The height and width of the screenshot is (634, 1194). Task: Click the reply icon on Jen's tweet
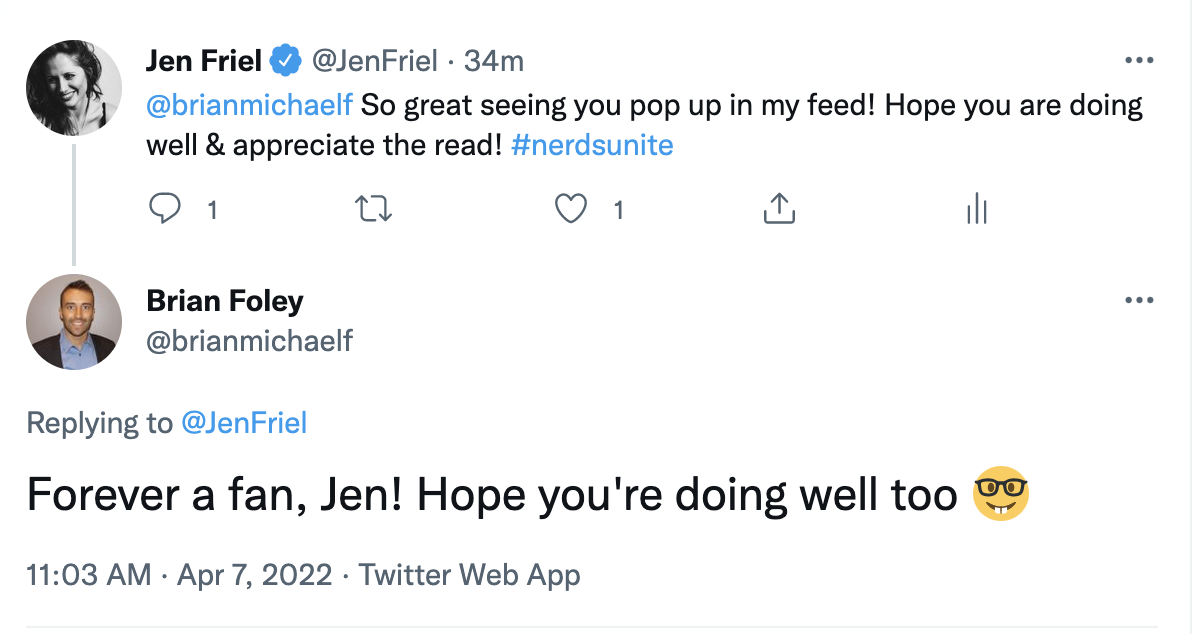click(x=164, y=209)
